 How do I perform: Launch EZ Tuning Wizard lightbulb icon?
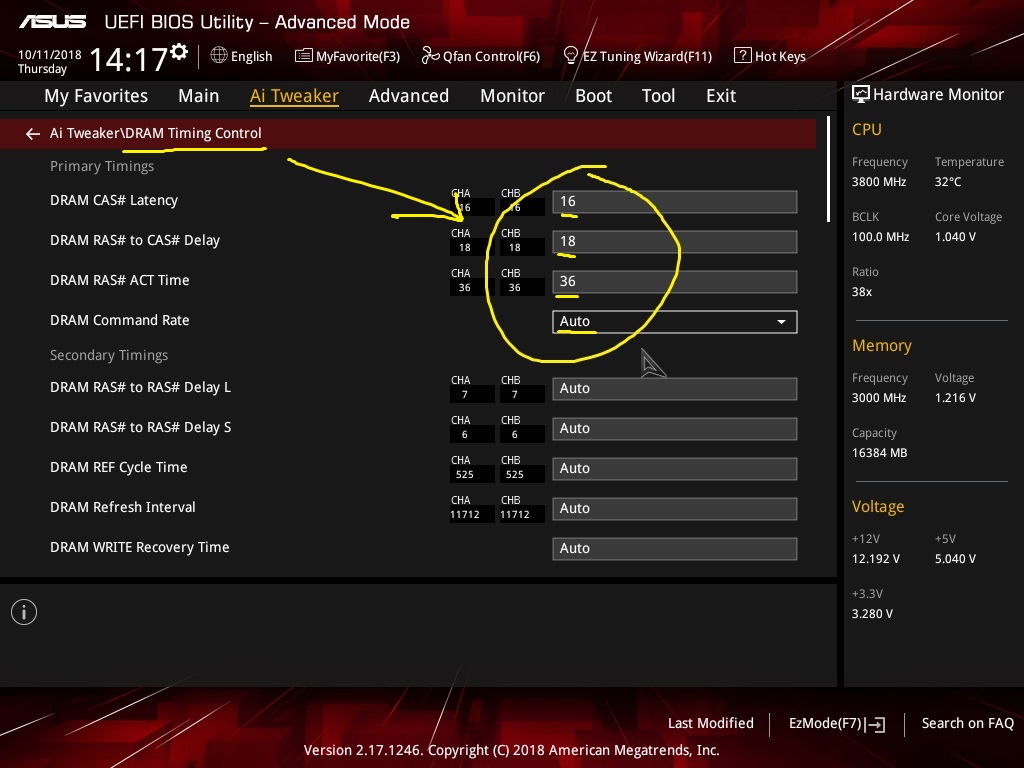click(570, 56)
